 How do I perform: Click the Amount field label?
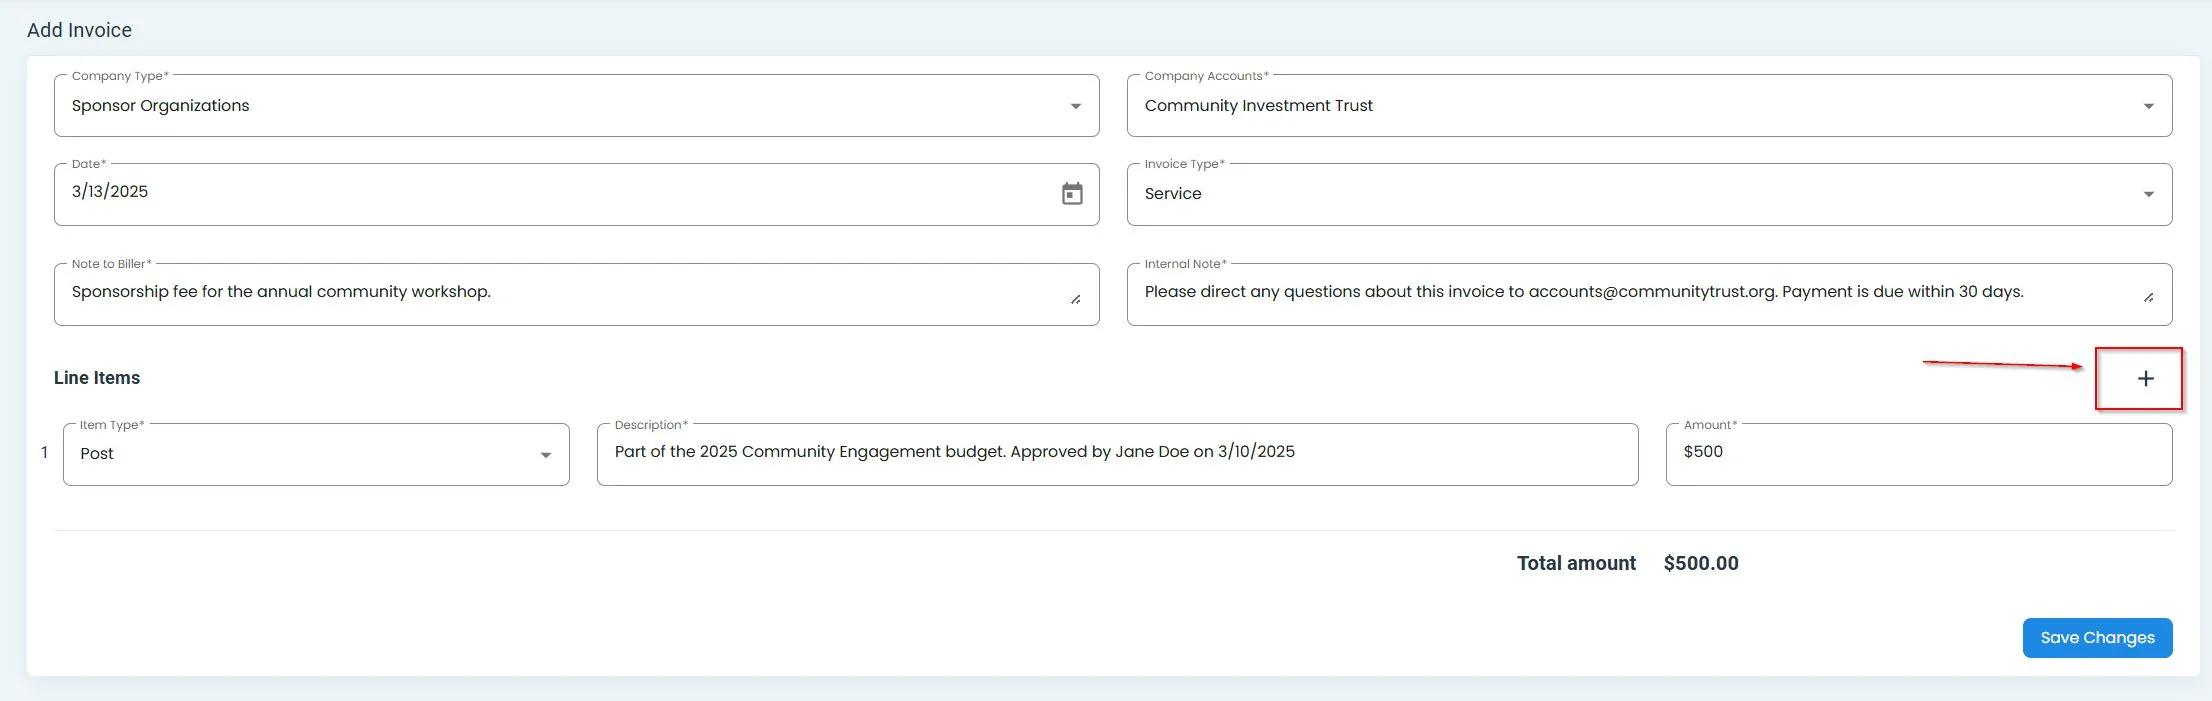1709,425
